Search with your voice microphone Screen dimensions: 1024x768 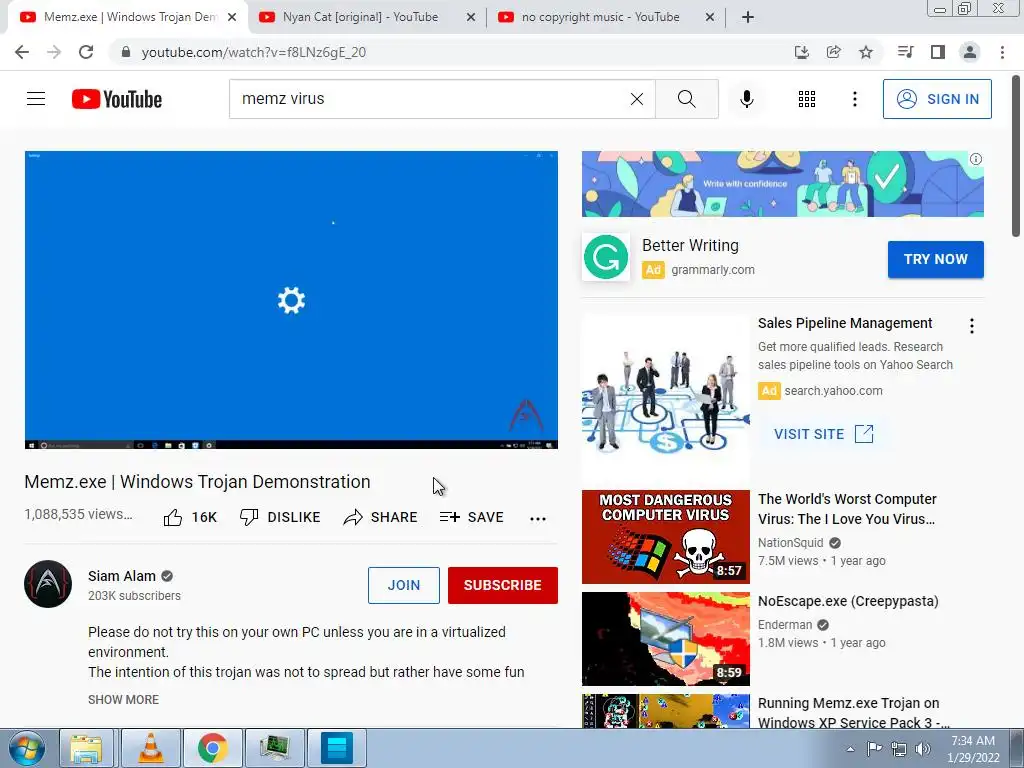pyautogui.click(x=746, y=99)
